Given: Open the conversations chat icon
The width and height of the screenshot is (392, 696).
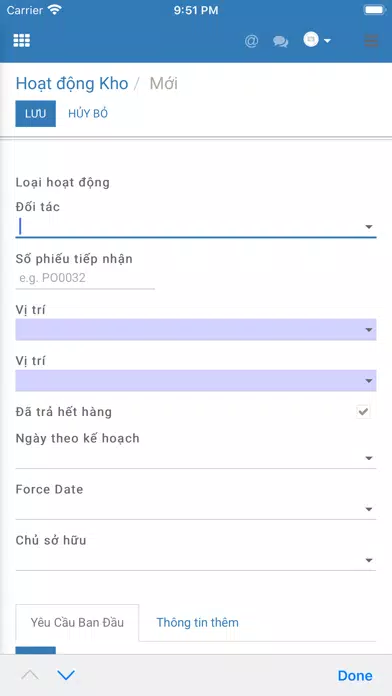Looking at the screenshot, I should (280, 42).
